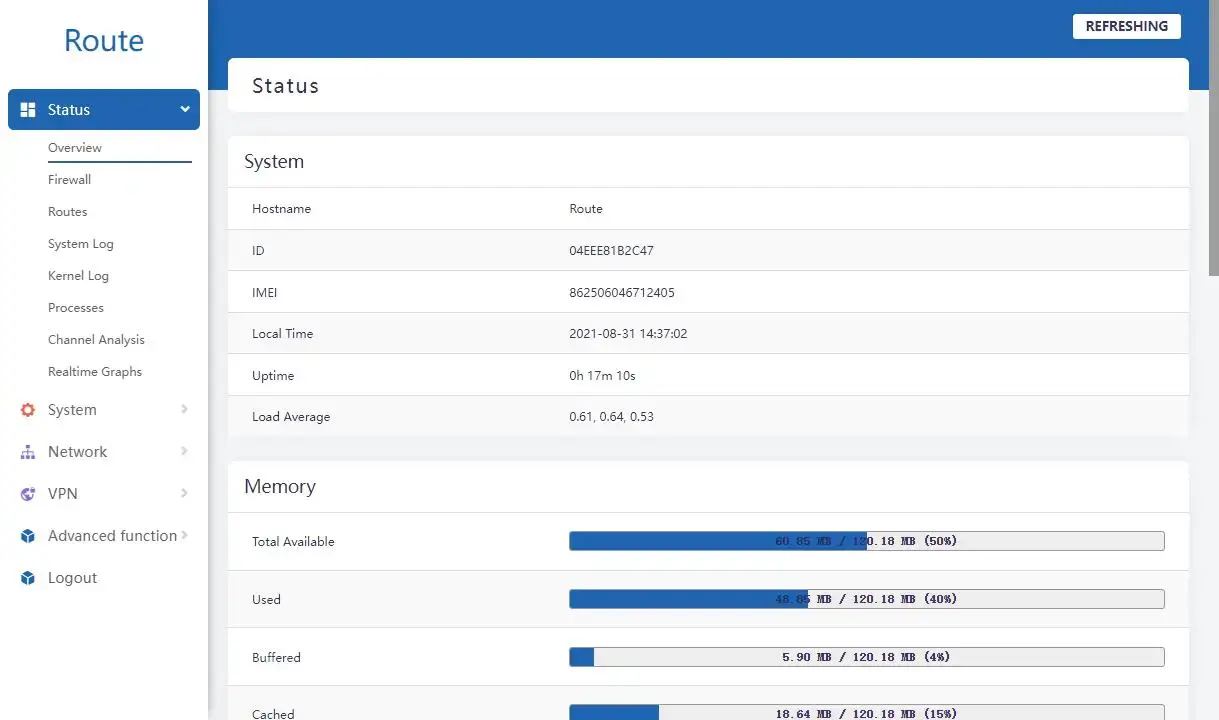Click the REFRESHING button

pyautogui.click(x=1127, y=26)
